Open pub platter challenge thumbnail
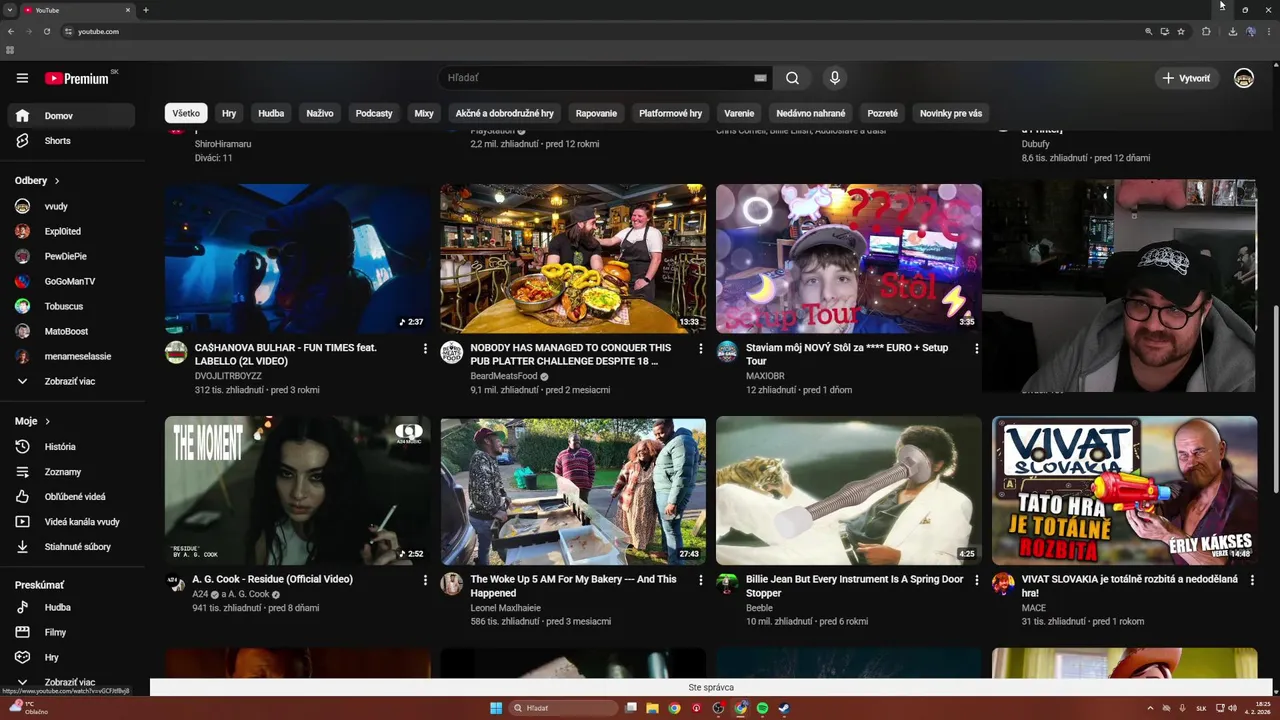Viewport: 1280px width, 720px height. tap(573, 259)
